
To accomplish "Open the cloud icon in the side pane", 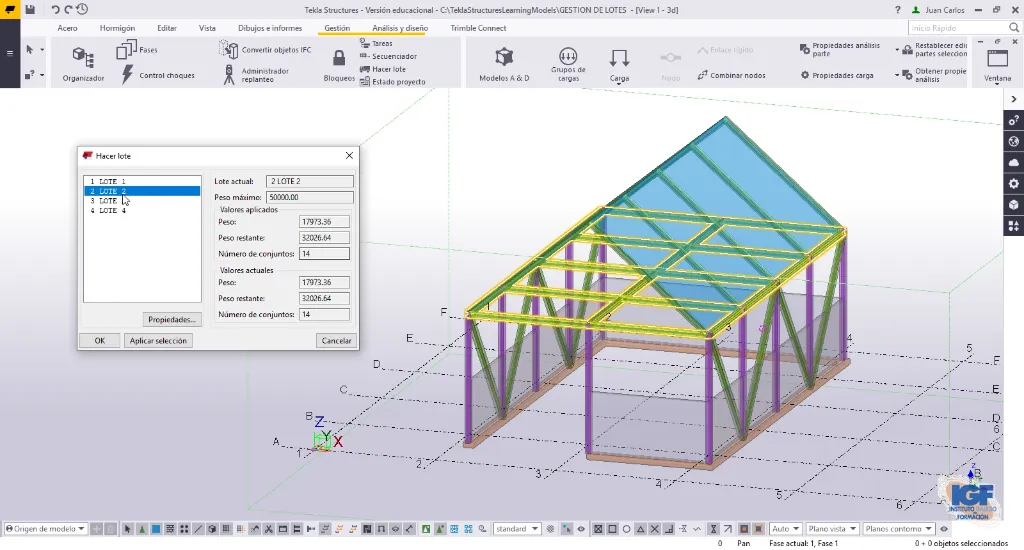I will 1014,162.
